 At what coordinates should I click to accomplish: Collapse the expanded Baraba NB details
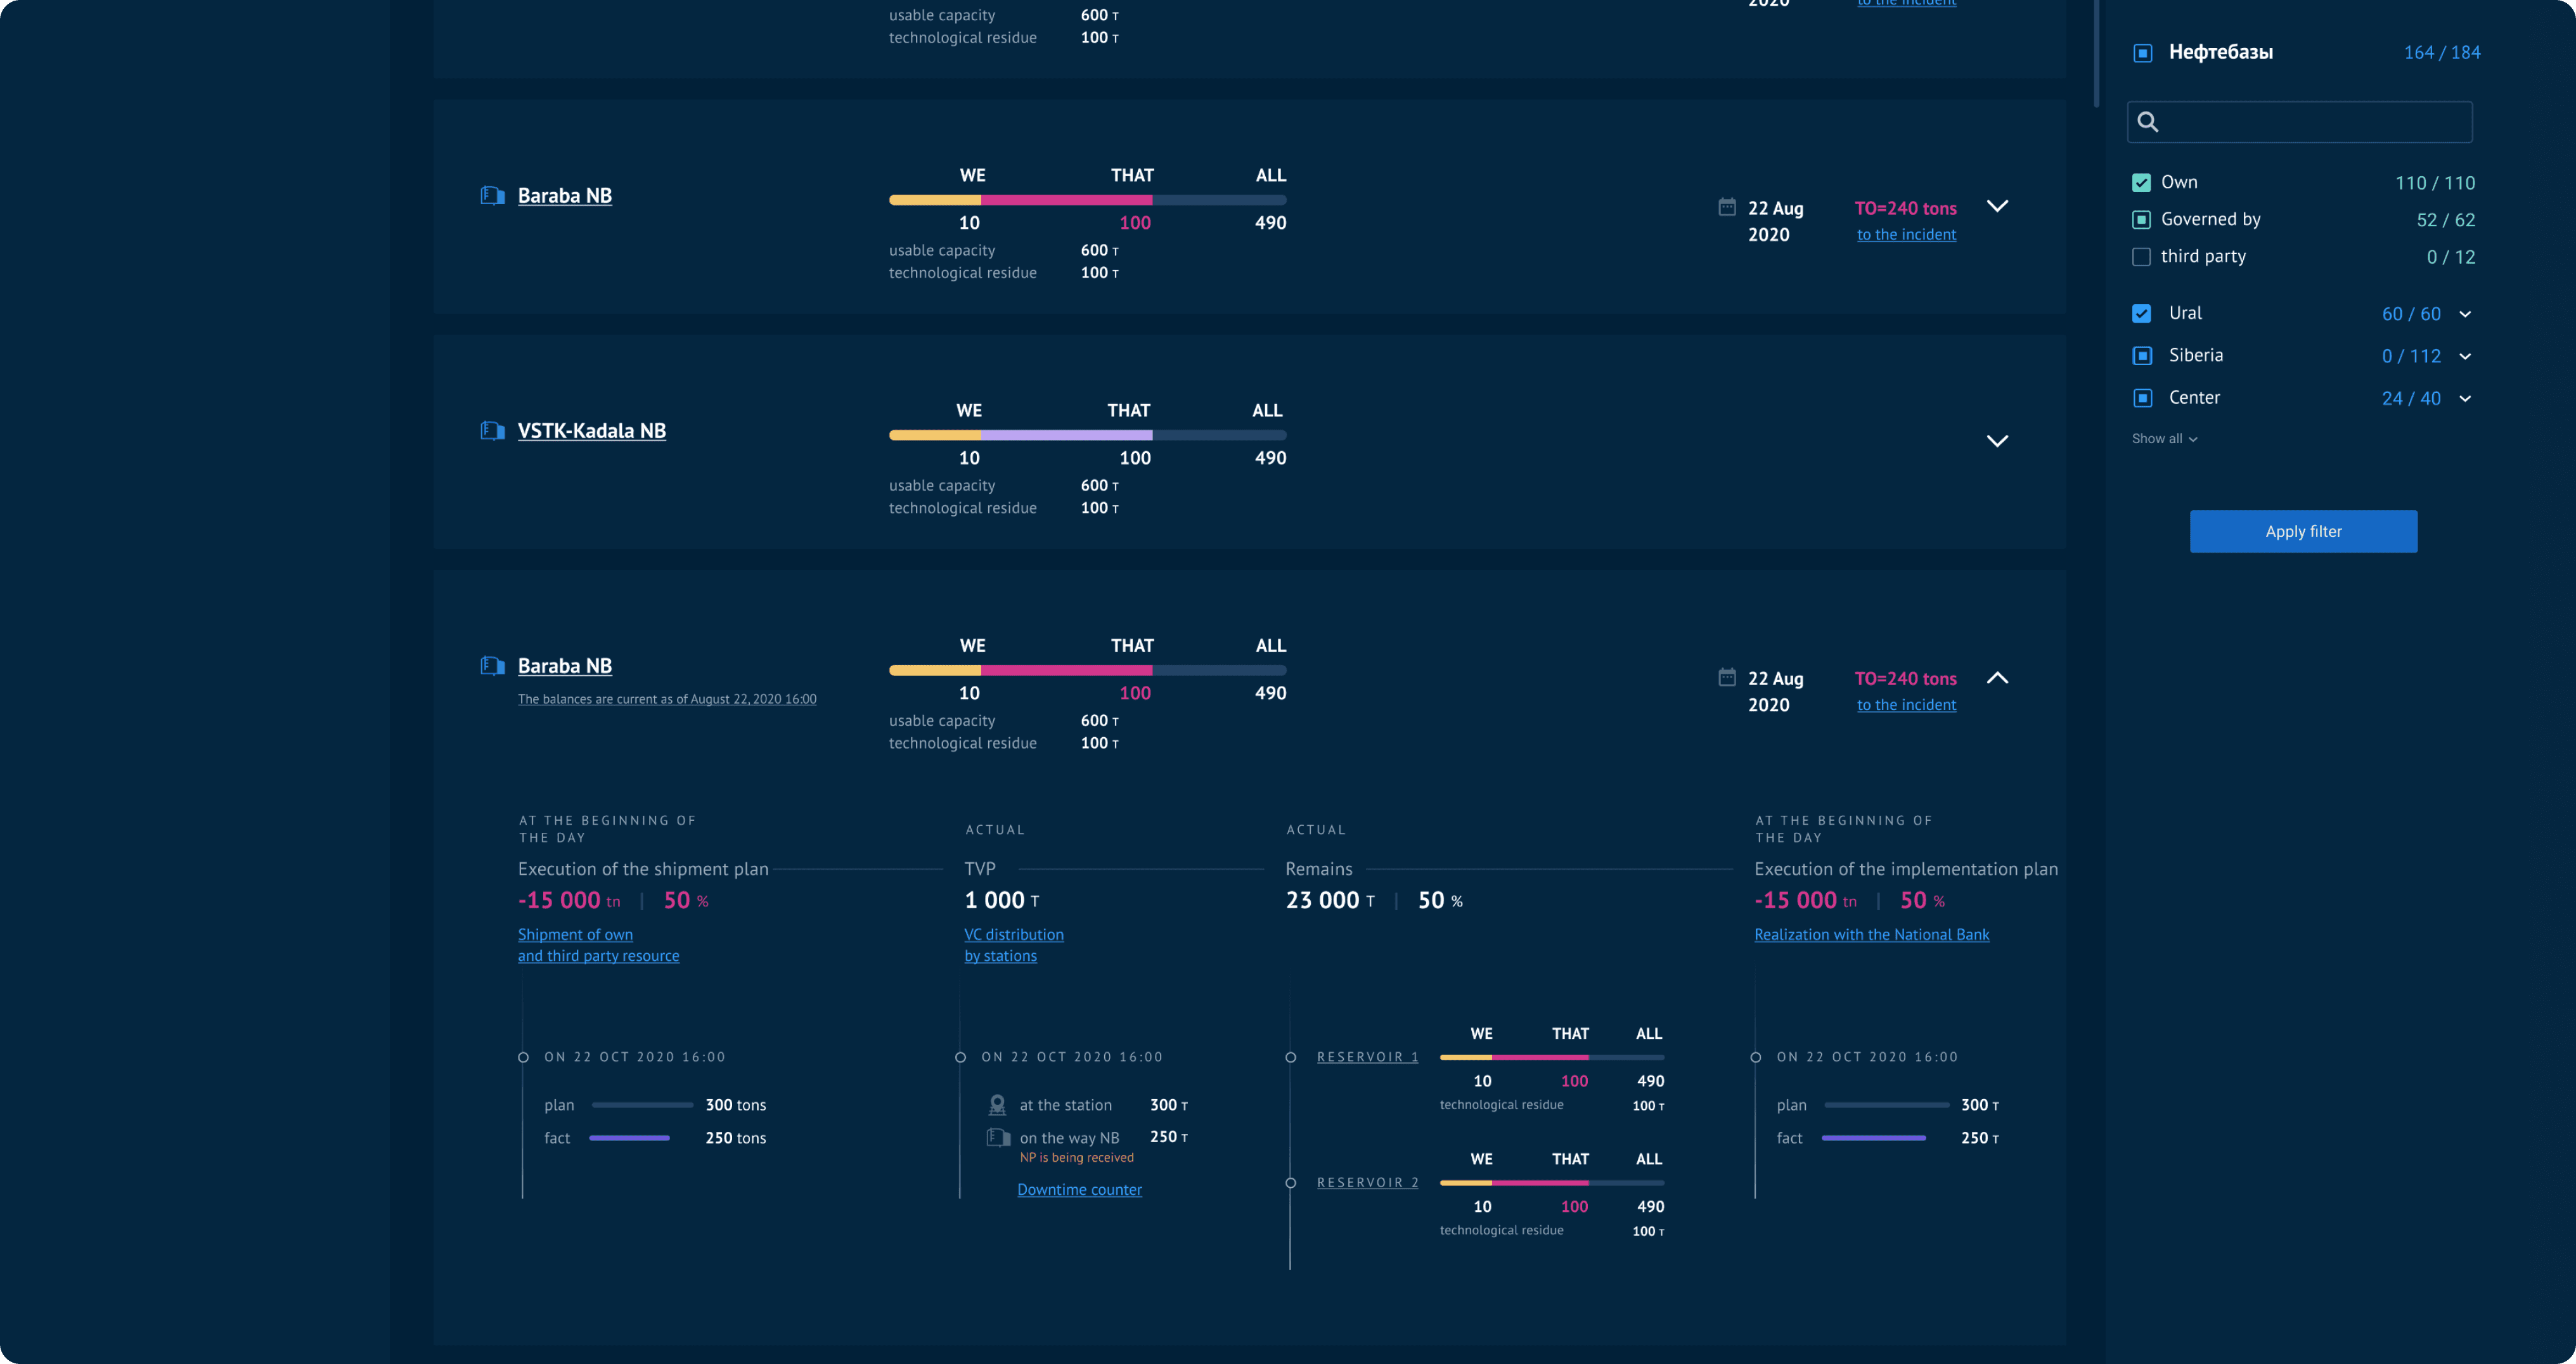pyautogui.click(x=1997, y=678)
